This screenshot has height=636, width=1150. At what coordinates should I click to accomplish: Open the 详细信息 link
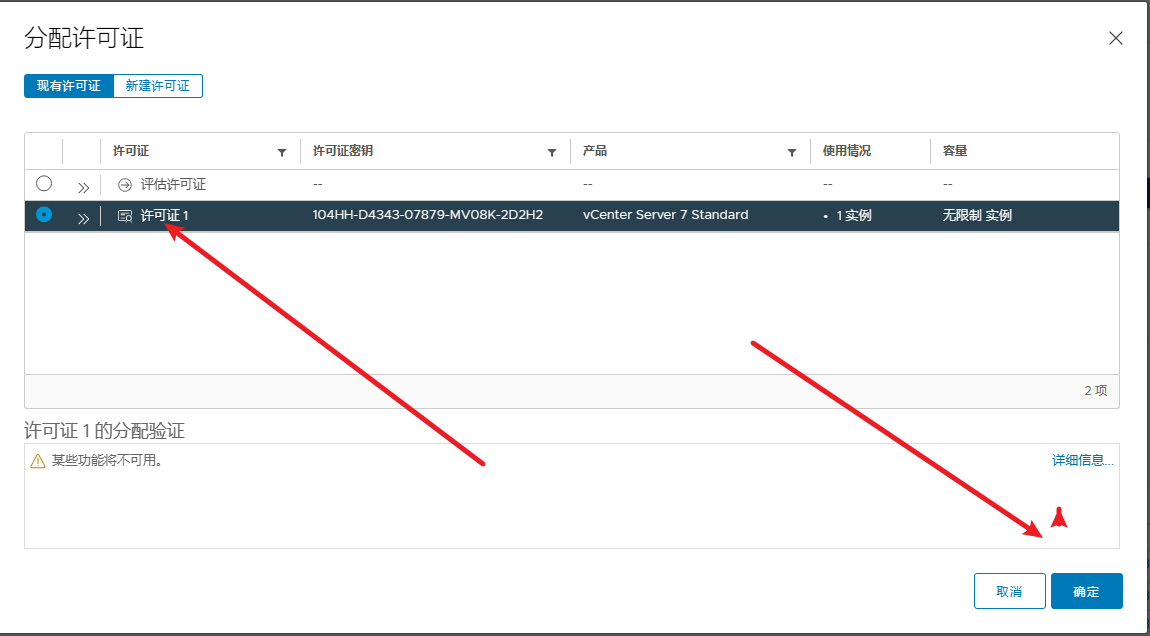point(1082,460)
